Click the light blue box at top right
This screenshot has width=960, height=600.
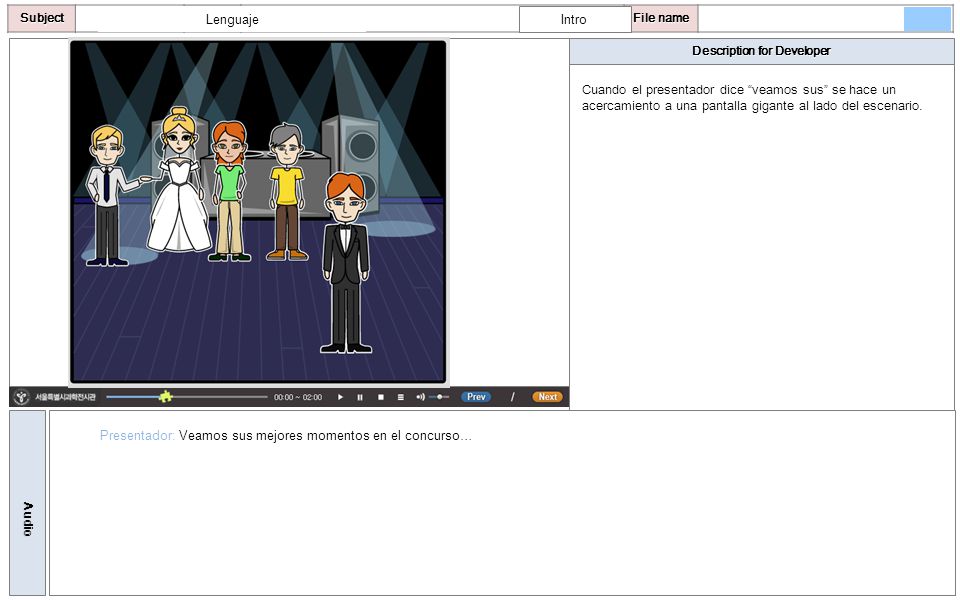tap(928, 19)
